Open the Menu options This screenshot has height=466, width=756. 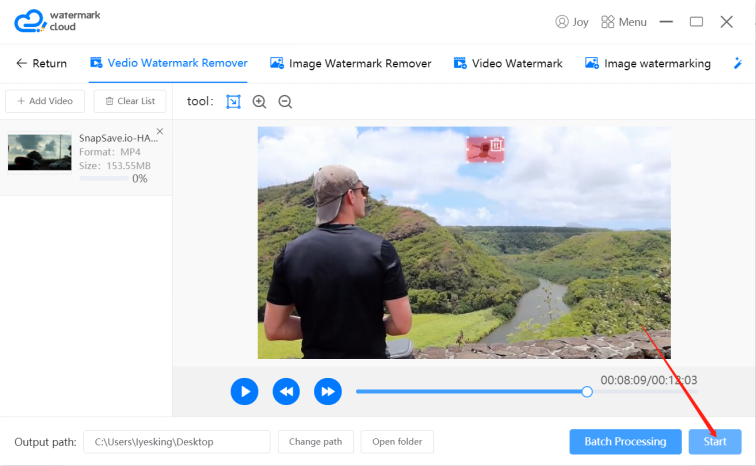pos(624,22)
